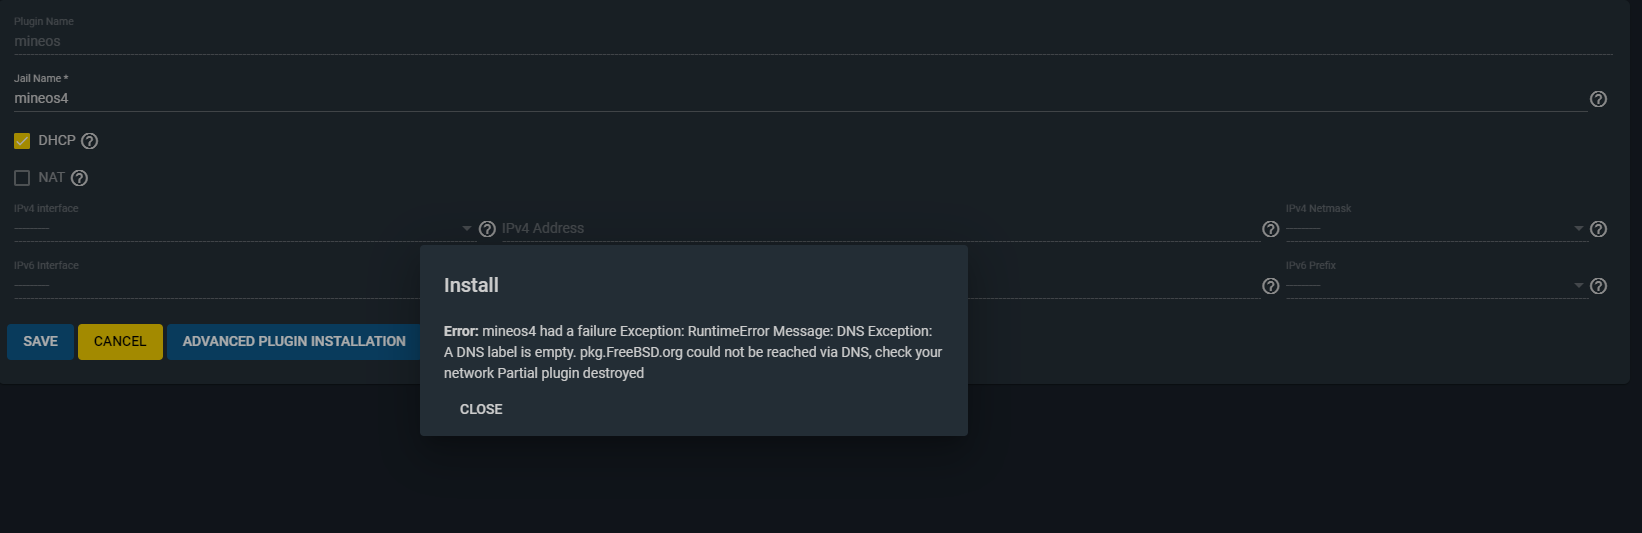The width and height of the screenshot is (1642, 533).
Task: Open help icon for IPv6 Prefix
Action: pyautogui.click(x=1598, y=286)
